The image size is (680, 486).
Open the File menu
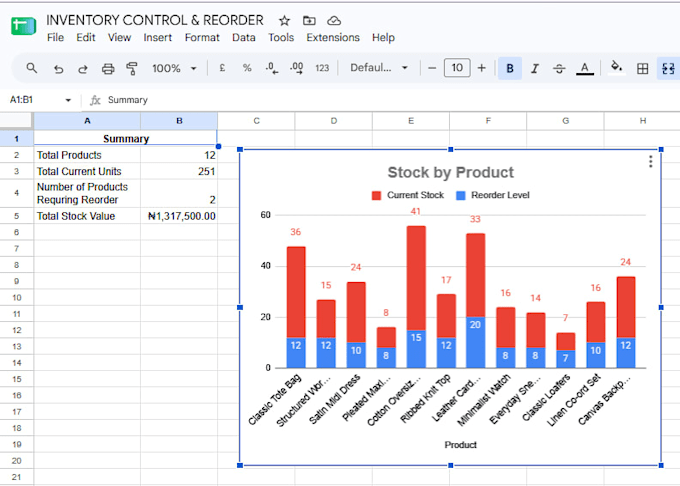[55, 38]
